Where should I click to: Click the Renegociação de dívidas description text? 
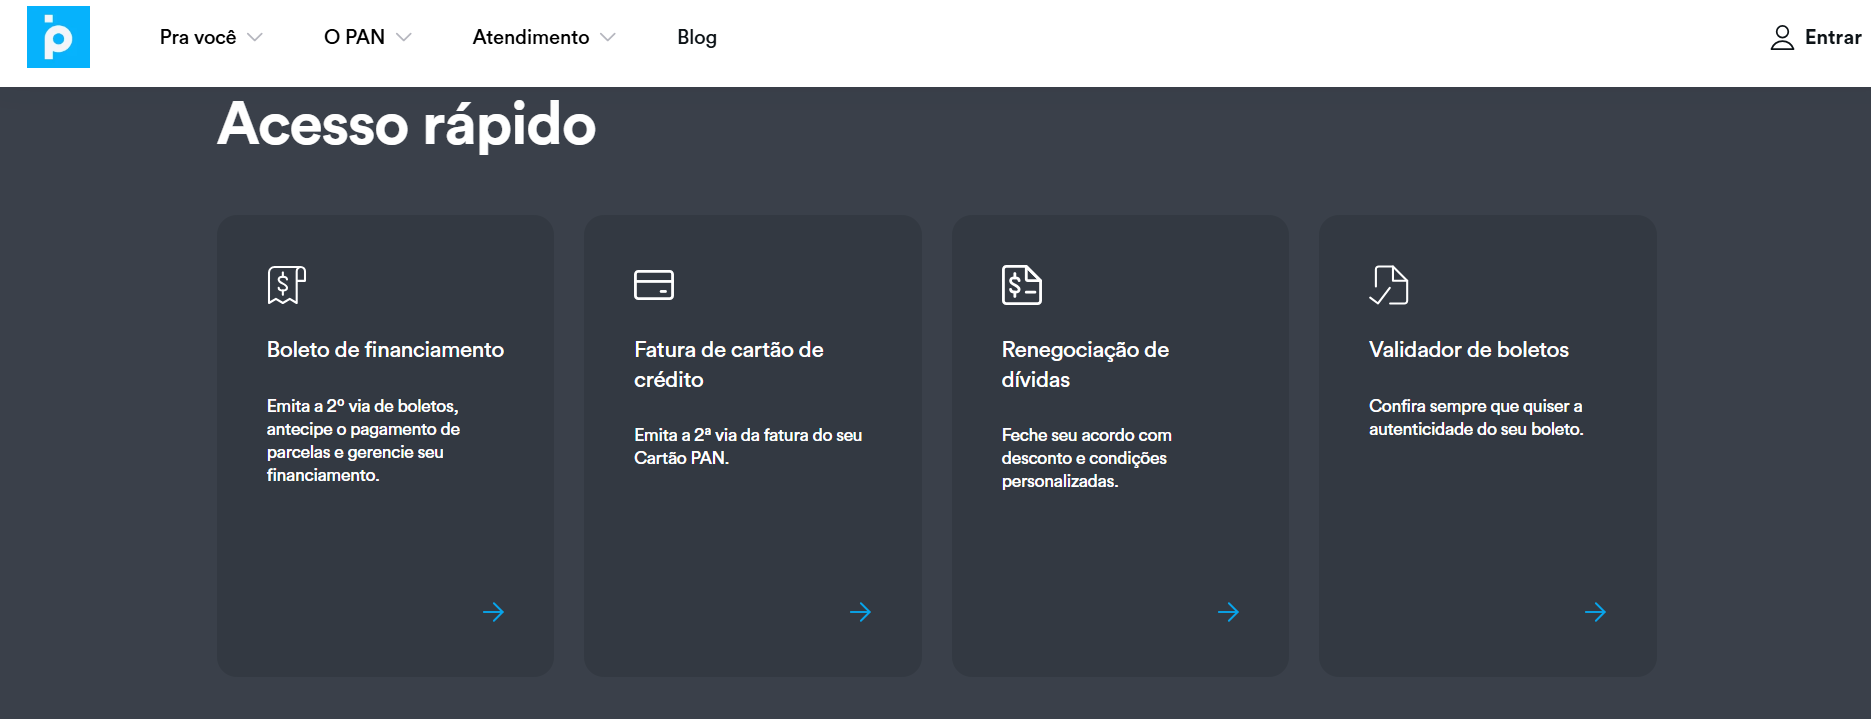[1086, 458]
